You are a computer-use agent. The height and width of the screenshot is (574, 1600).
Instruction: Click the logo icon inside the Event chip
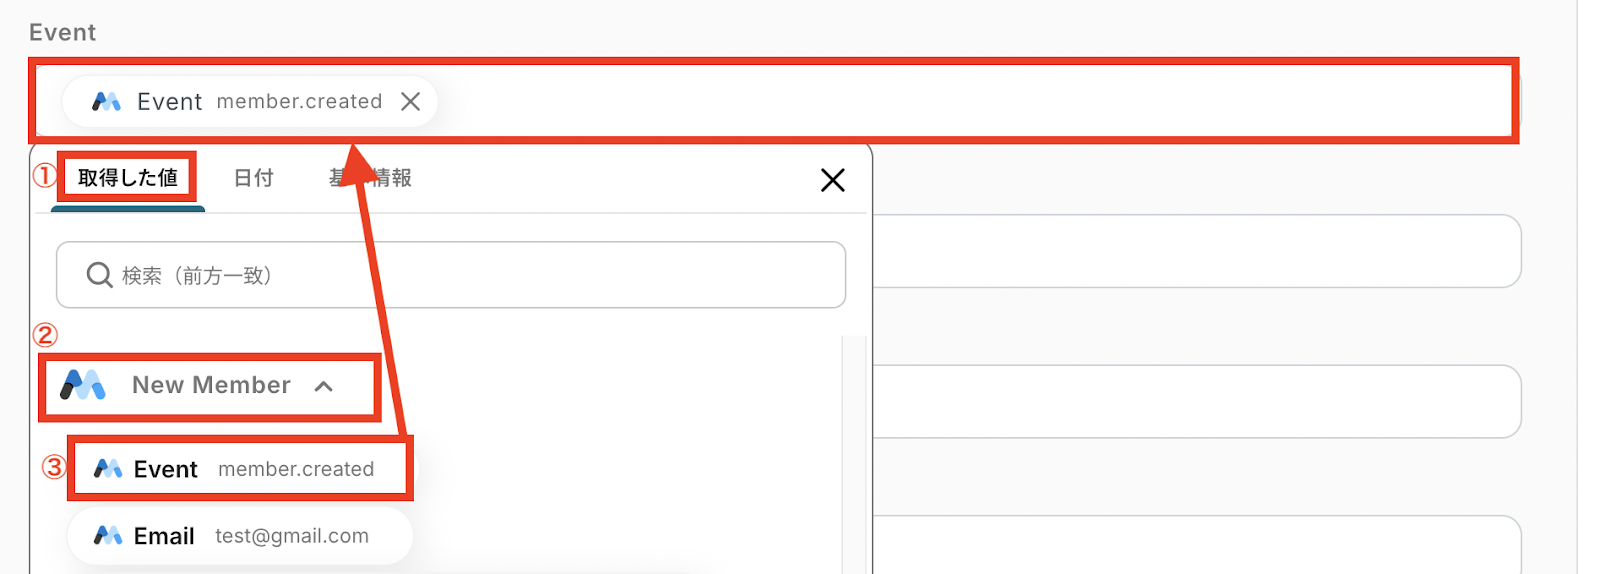point(106,102)
